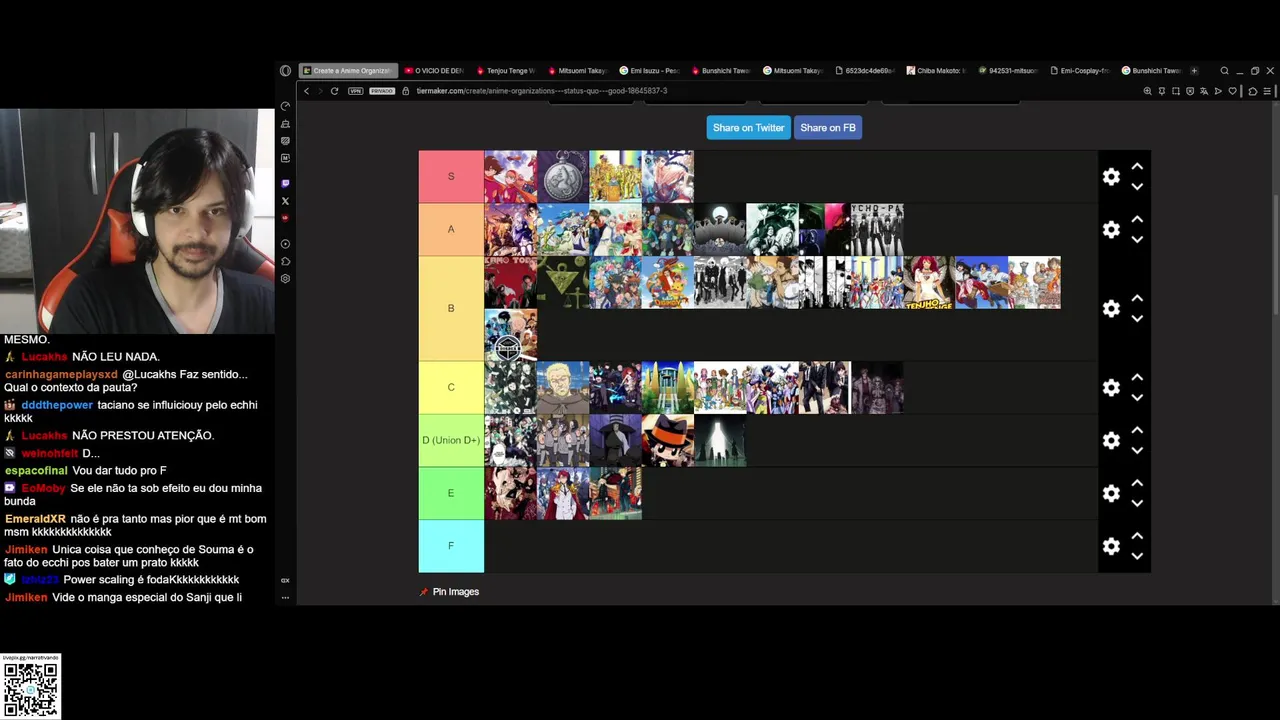Move tier F row up
Viewport: 1280px width, 720px height.
click(x=1137, y=536)
